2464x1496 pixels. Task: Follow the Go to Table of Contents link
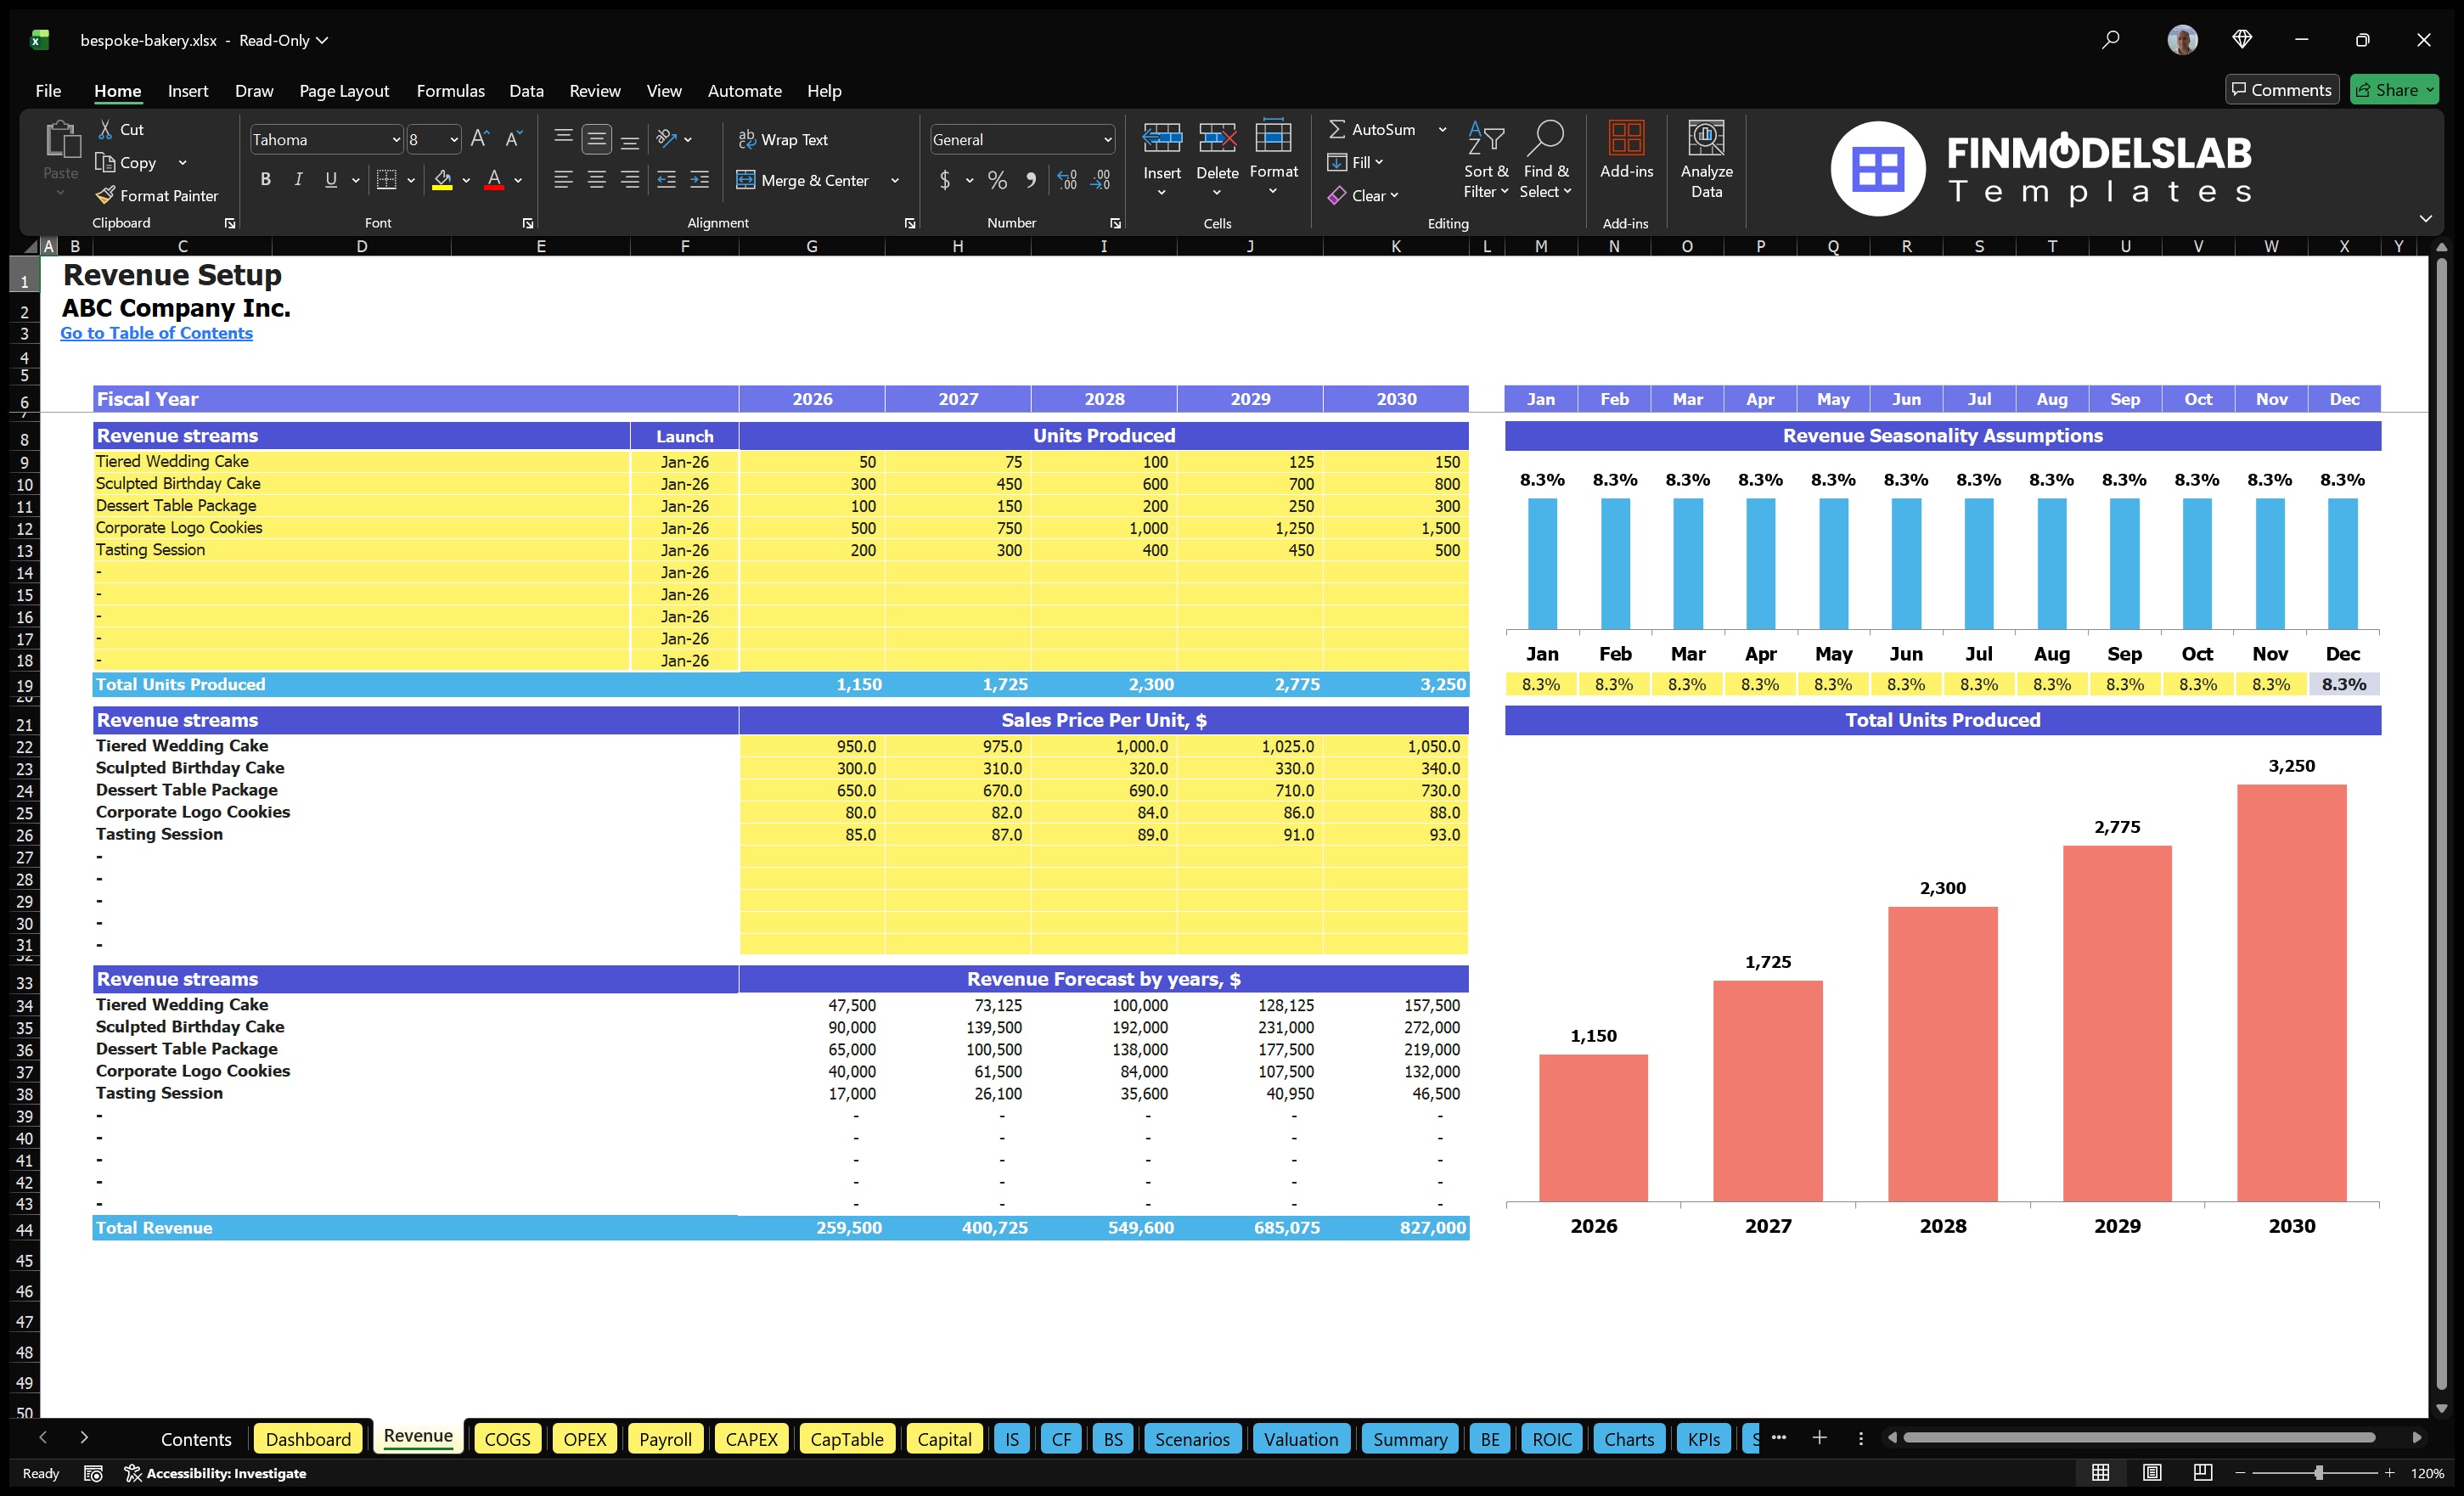(x=156, y=333)
